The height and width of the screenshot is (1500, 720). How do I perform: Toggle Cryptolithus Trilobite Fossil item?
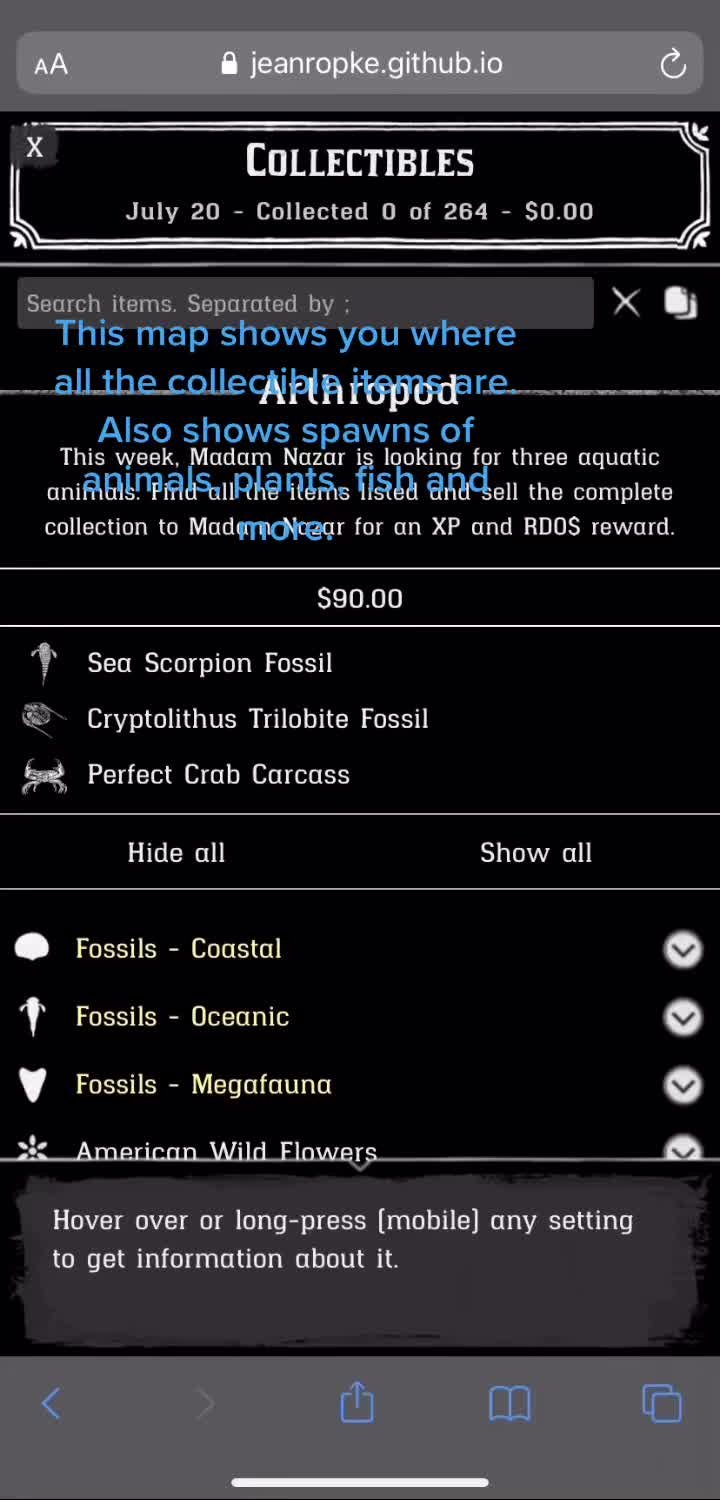point(257,719)
